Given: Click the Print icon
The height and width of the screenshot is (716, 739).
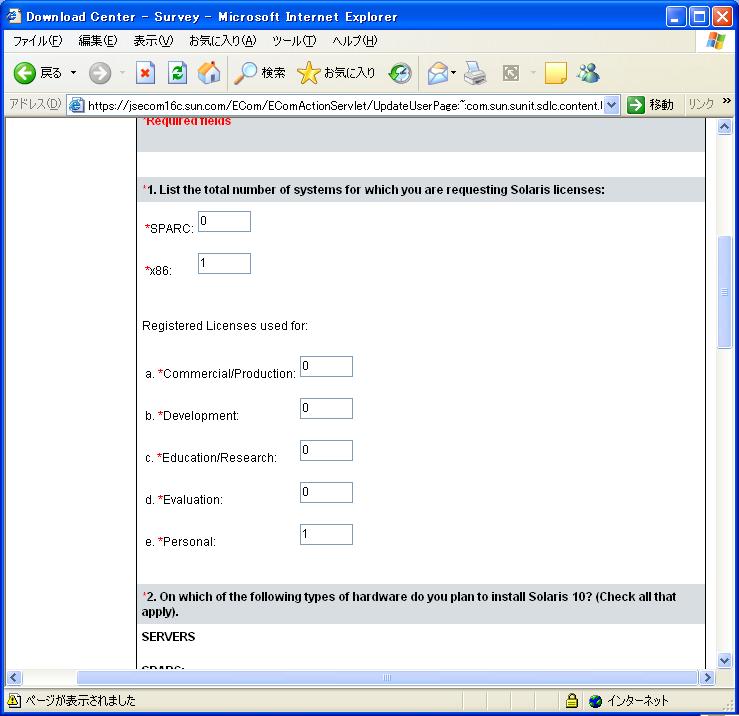Looking at the screenshot, I should pos(475,73).
